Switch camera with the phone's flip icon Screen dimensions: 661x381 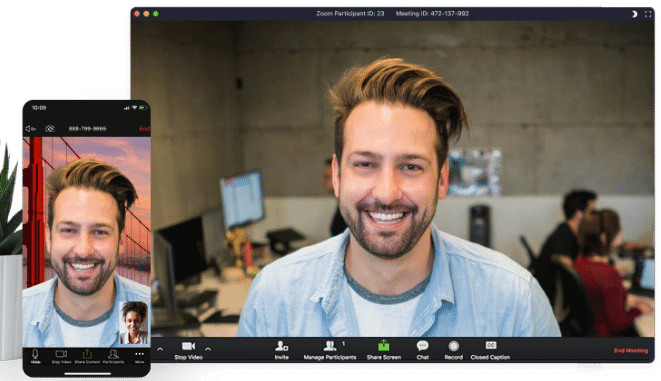click(50, 129)
